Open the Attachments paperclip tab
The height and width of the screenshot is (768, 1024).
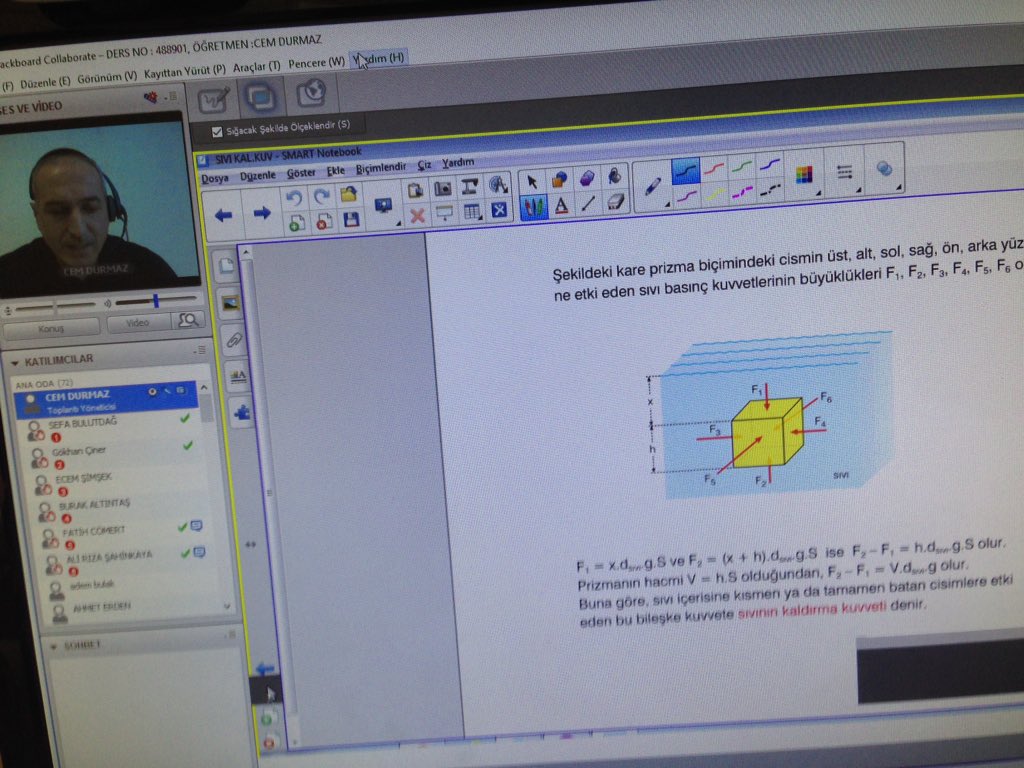[234, 340]
